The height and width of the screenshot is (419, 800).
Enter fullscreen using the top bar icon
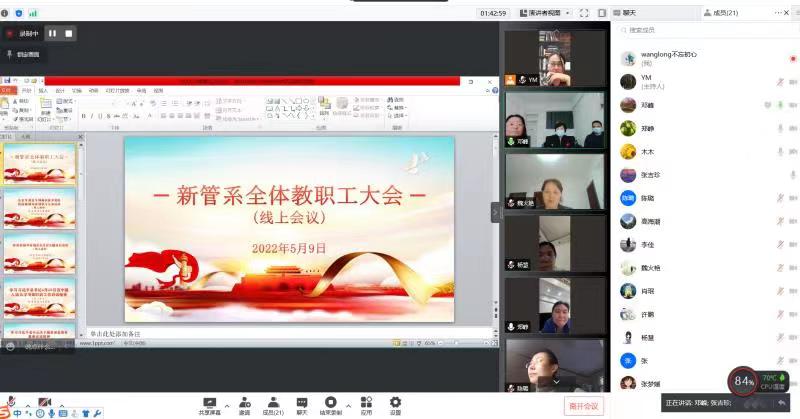click(584, 13)
